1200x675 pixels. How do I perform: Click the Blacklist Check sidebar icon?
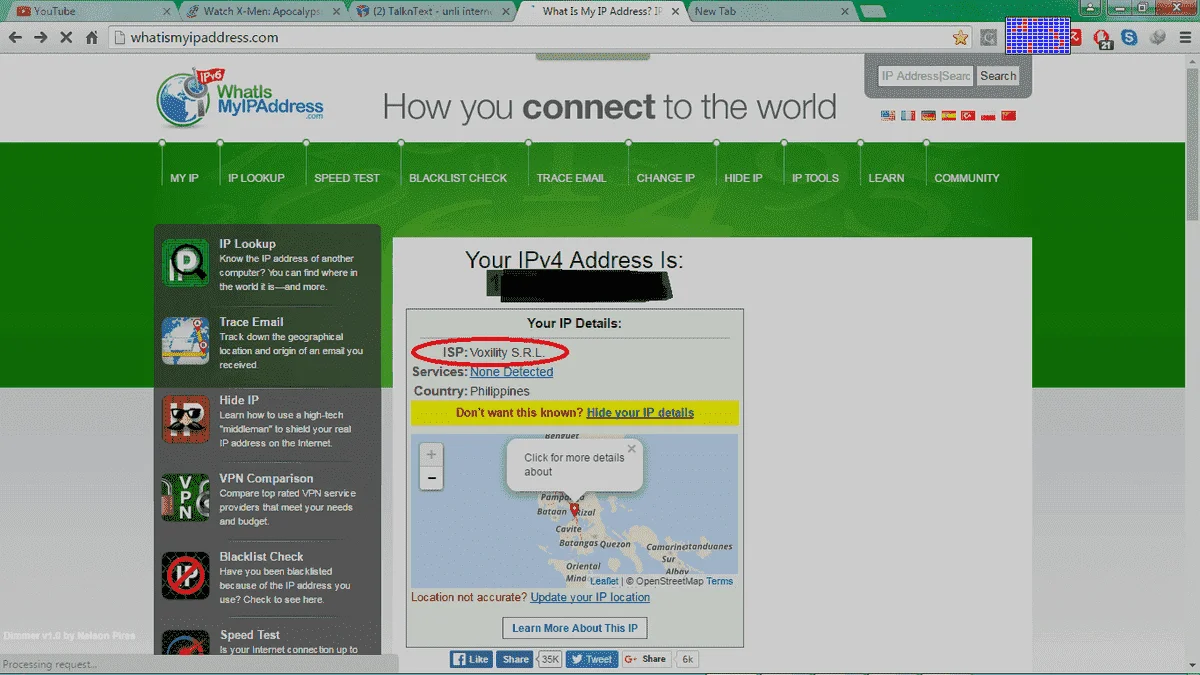[x=186, y=576]
